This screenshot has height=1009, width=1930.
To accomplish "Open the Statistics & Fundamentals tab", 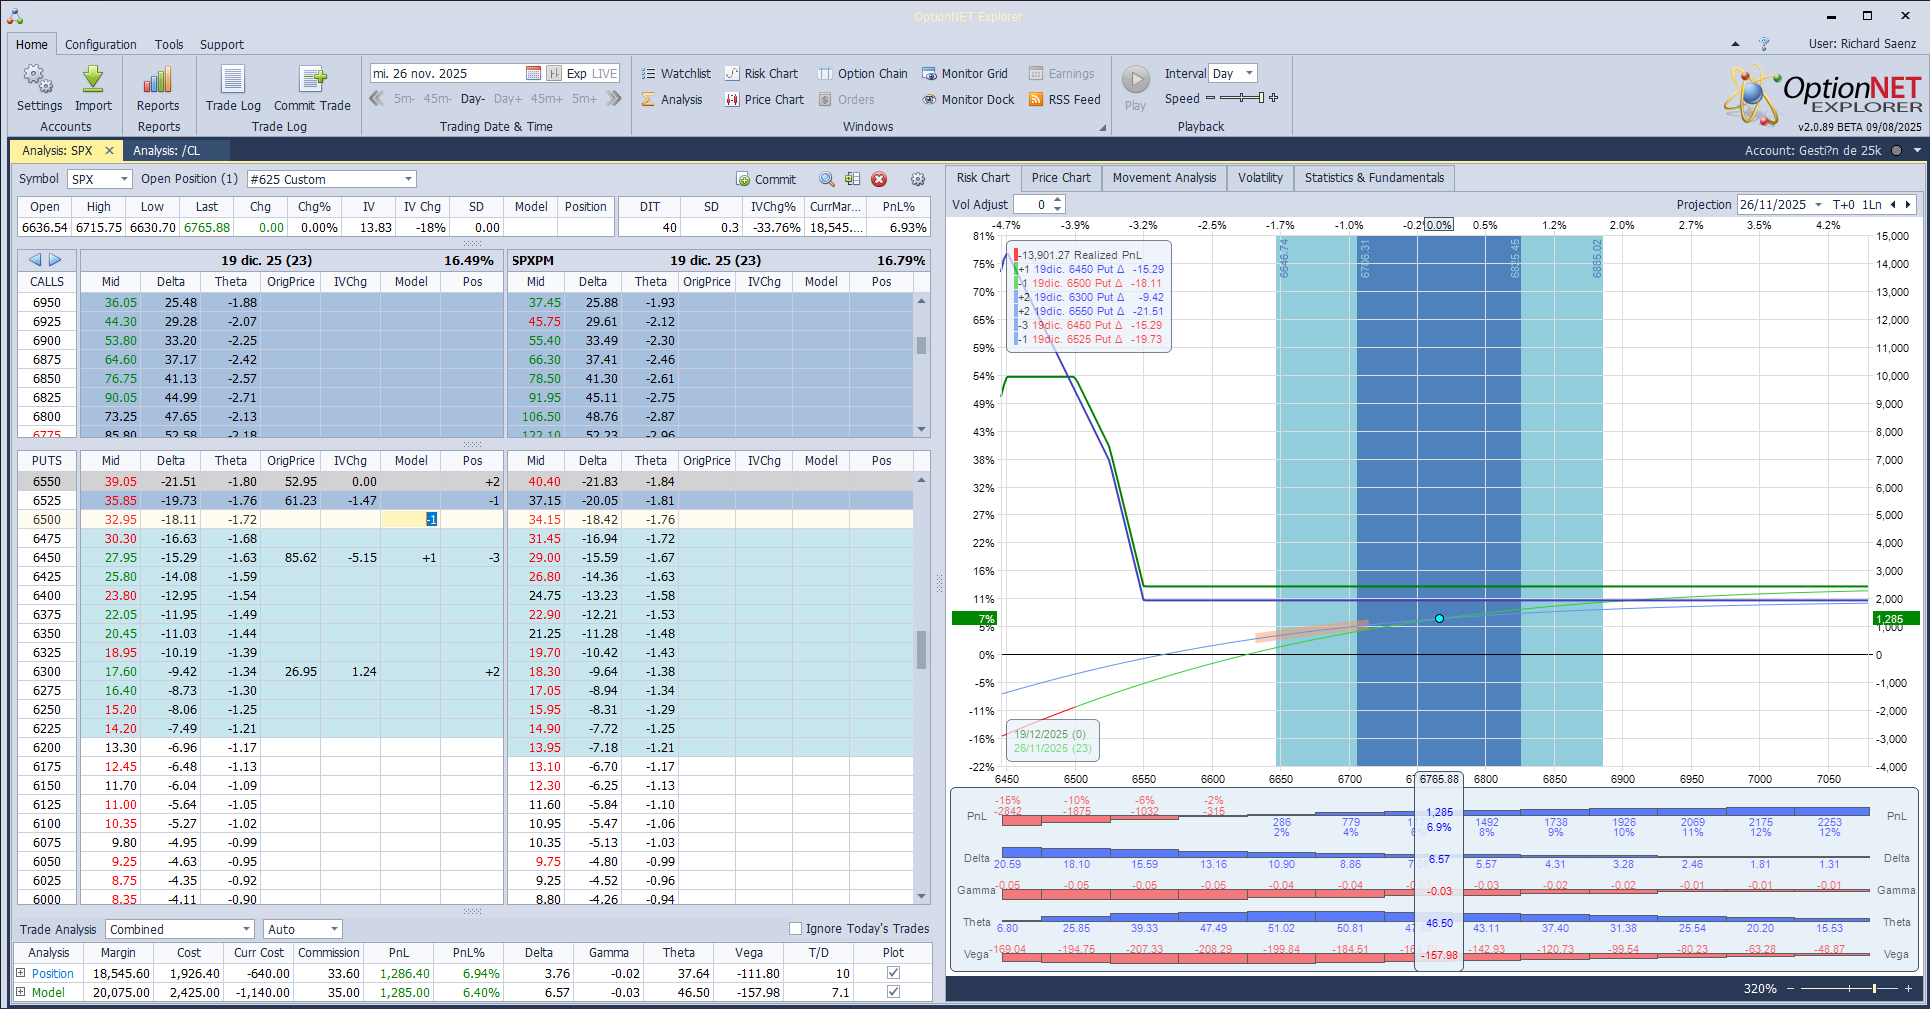I will click(x=1374, y=178).
